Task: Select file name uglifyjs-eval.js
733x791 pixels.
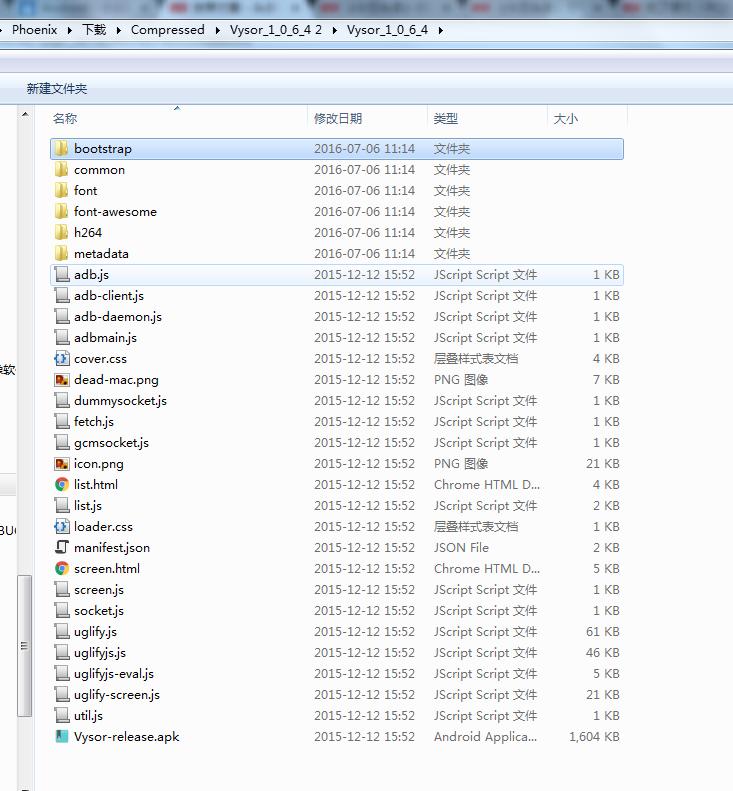Action: pyautogui.click(x=114, y=673)
